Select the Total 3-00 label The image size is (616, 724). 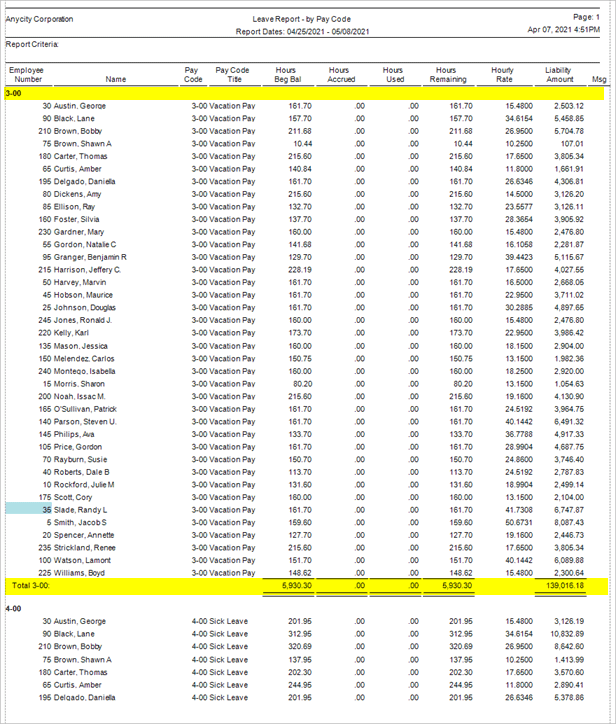(x=30, y=585)
